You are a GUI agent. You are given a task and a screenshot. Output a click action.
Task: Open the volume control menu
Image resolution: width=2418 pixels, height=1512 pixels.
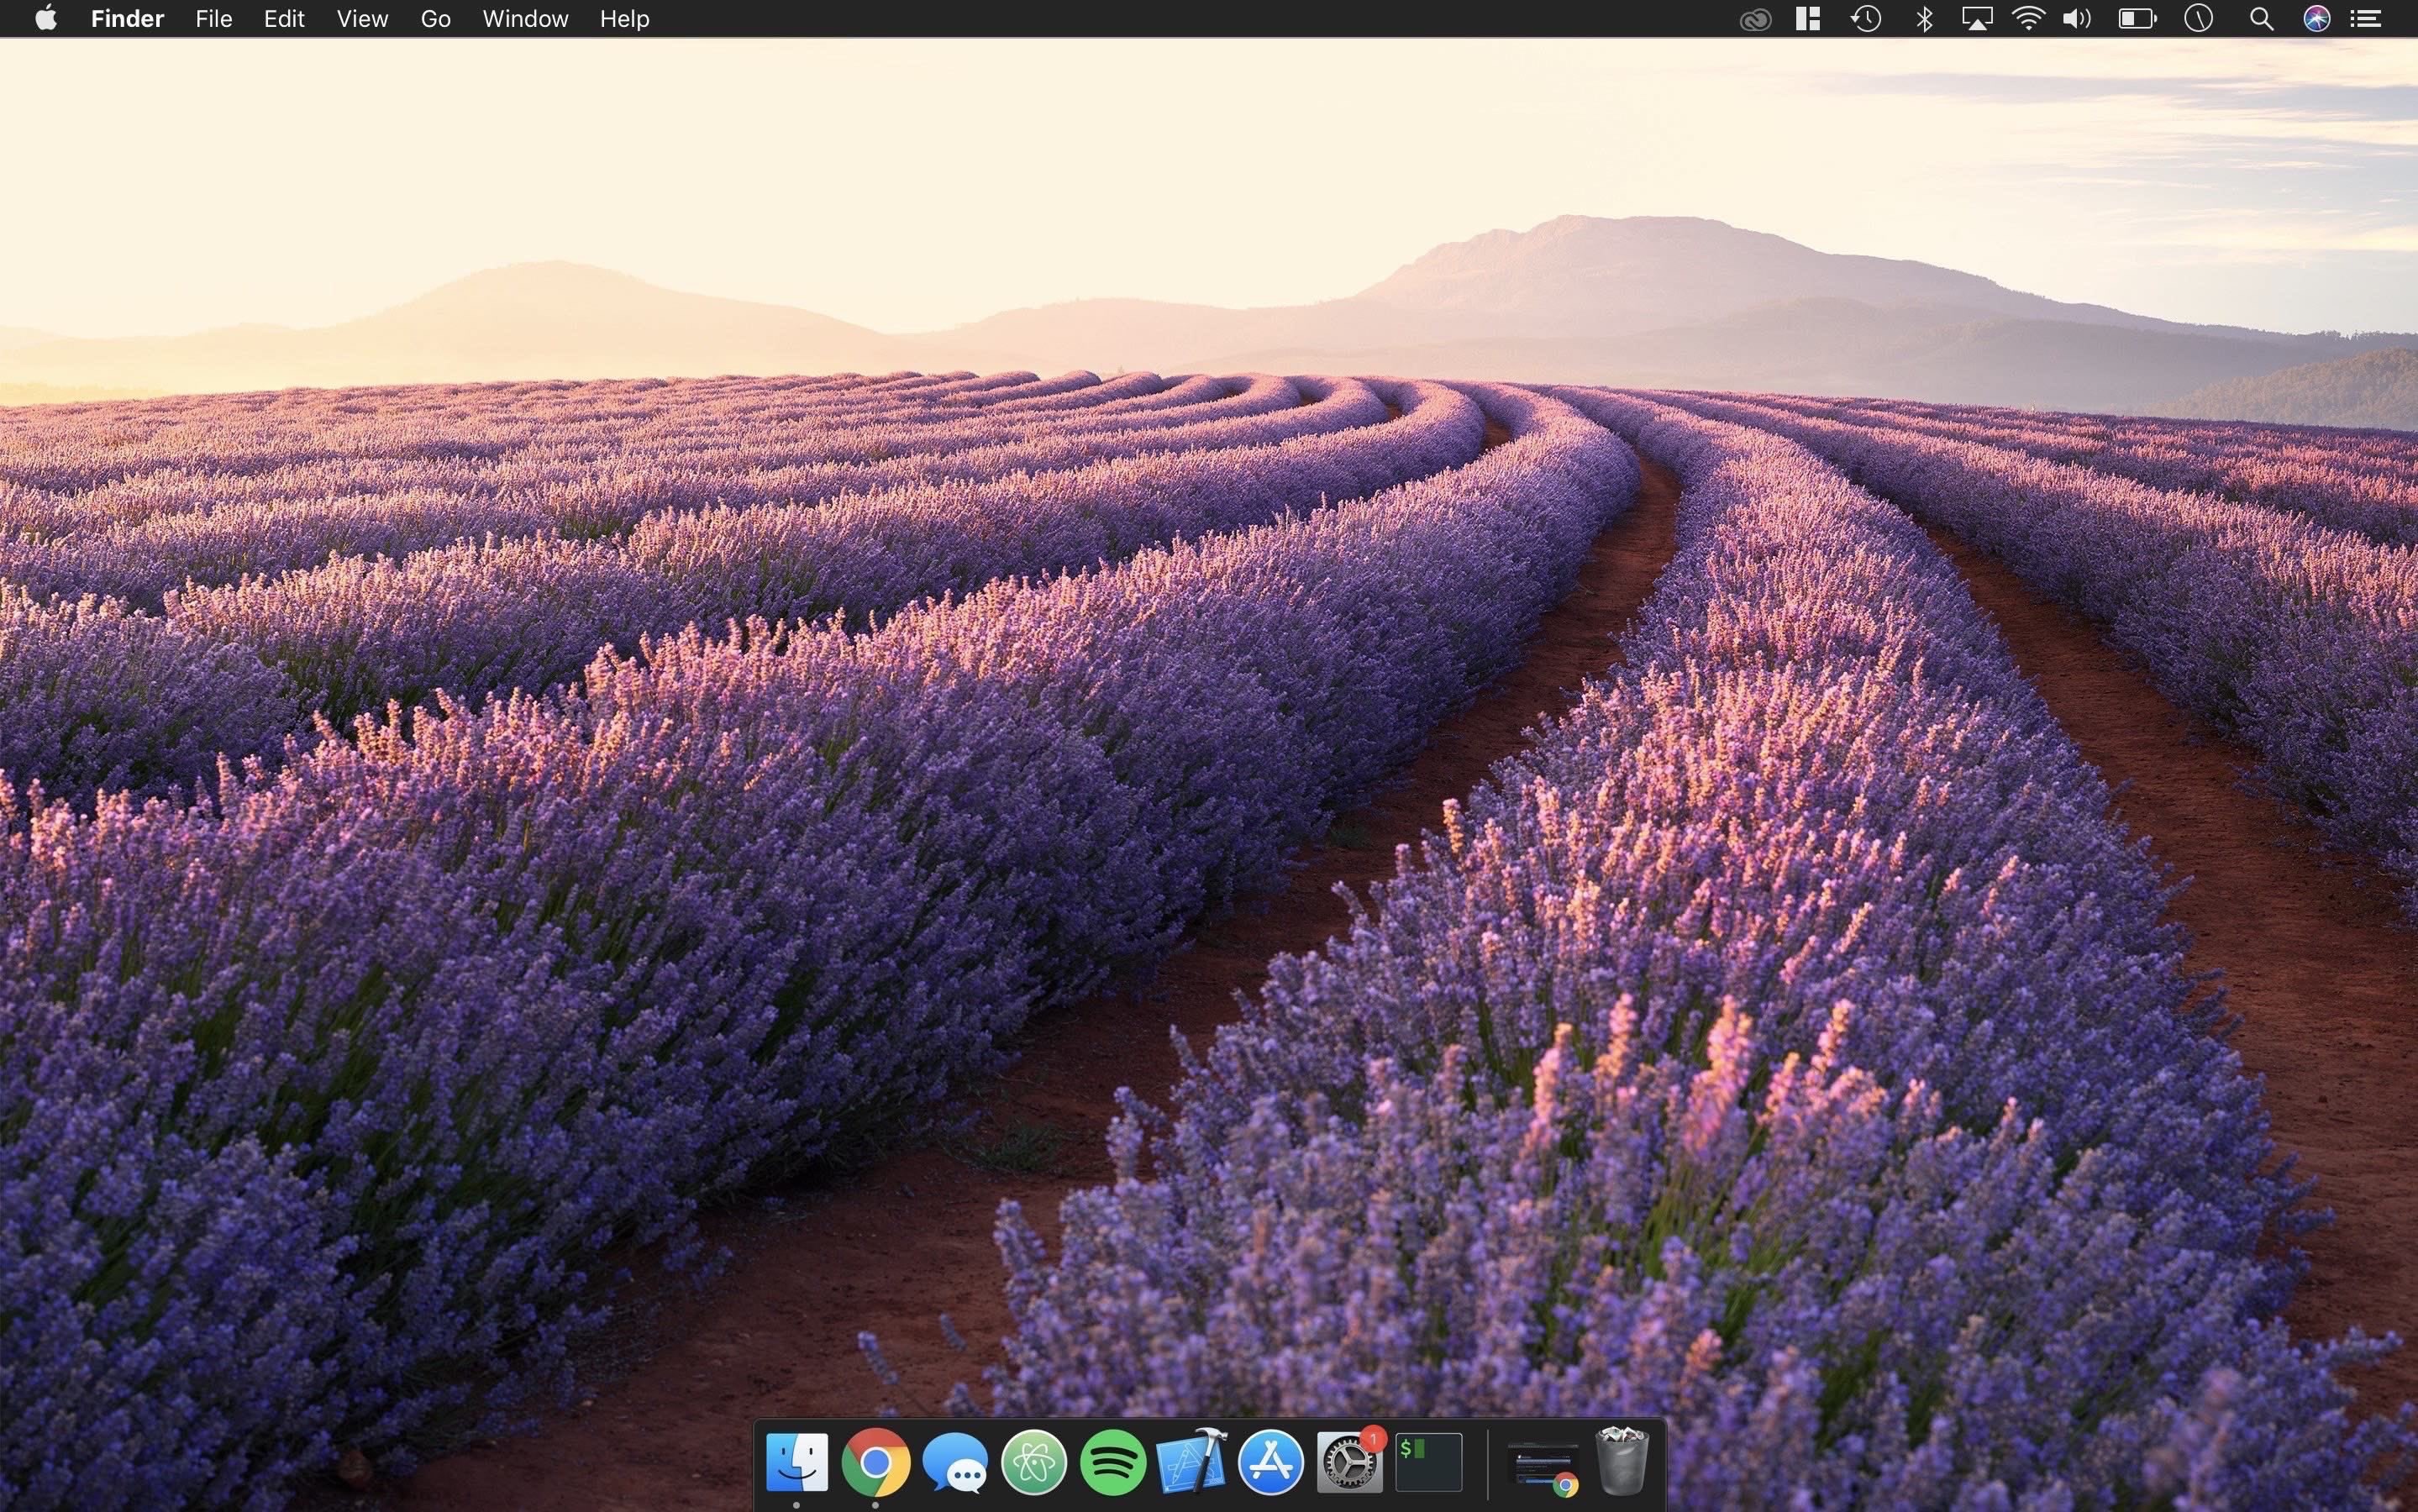[2077, 19]
